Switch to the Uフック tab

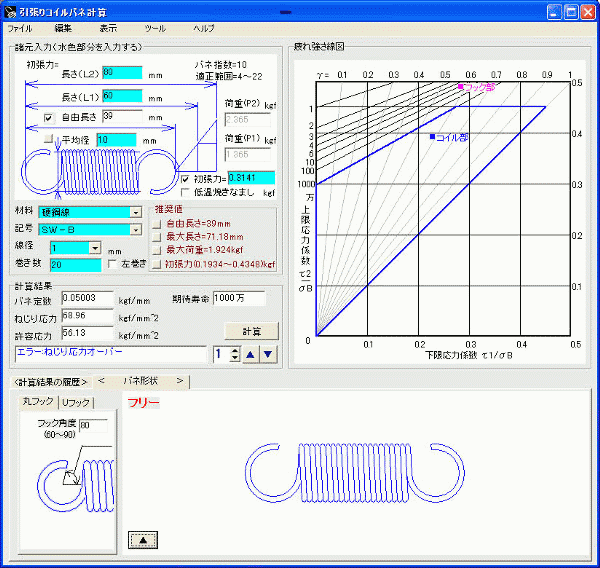(x=75, y=402)
